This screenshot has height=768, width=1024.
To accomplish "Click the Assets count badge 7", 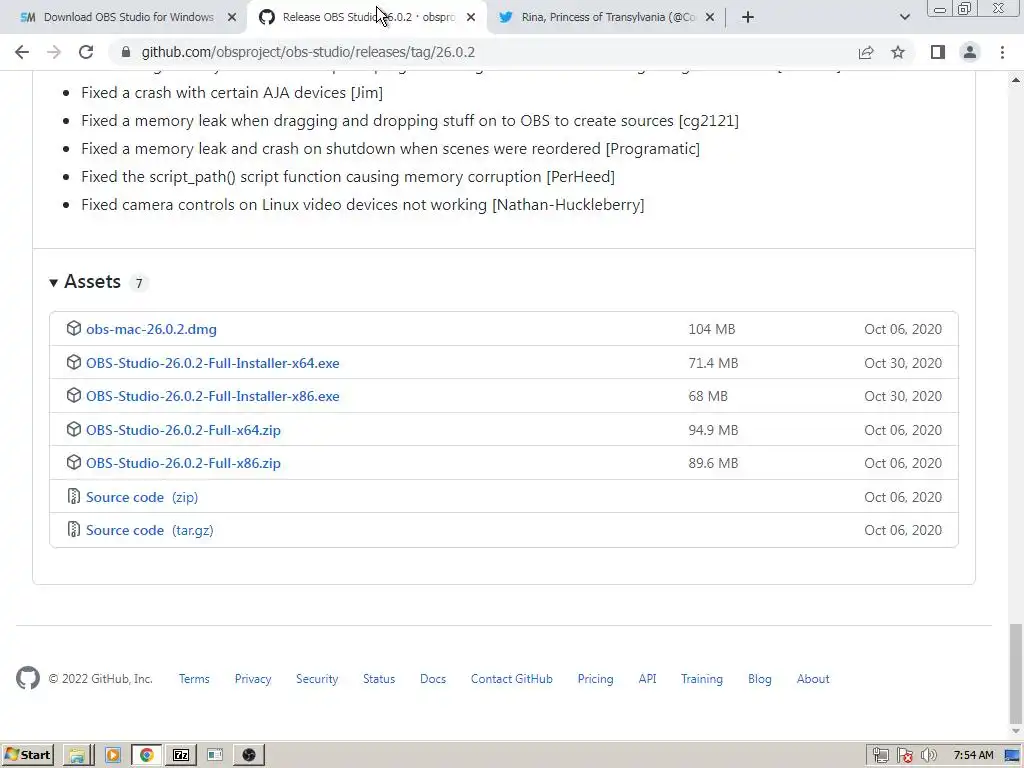I will (138, 283).
